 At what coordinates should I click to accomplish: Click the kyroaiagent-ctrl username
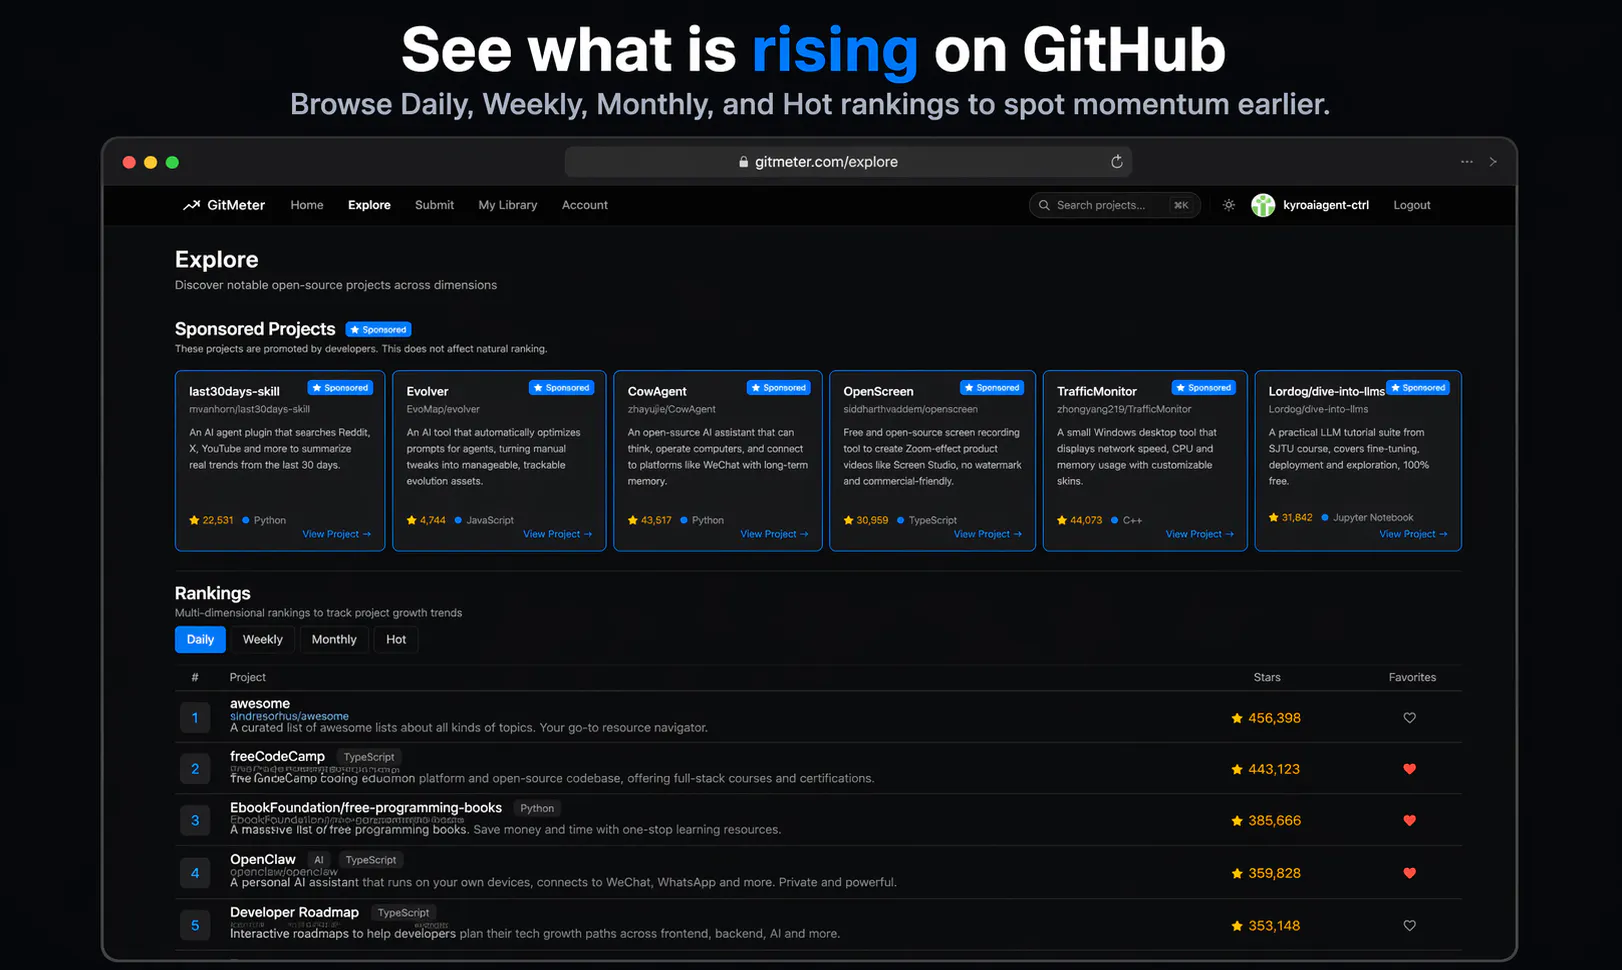[1326, 205]
